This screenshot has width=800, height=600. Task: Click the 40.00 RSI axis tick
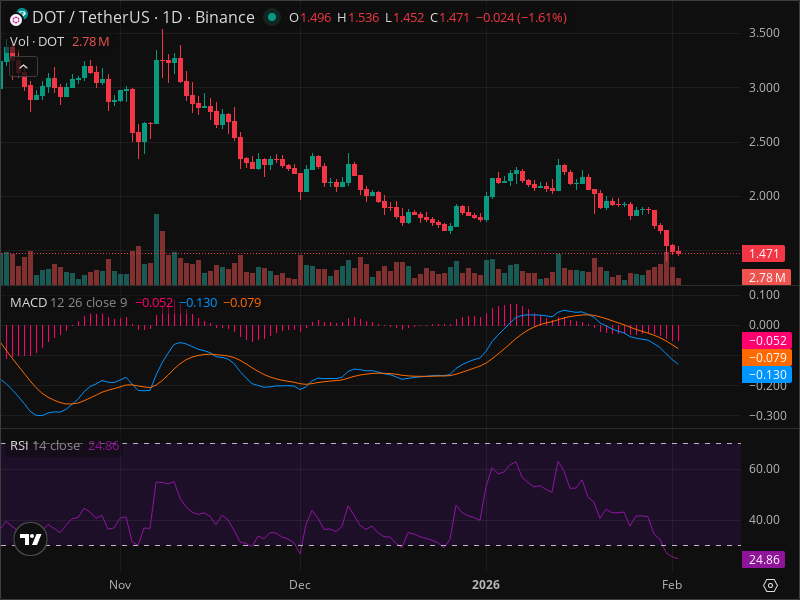[764, 520]
